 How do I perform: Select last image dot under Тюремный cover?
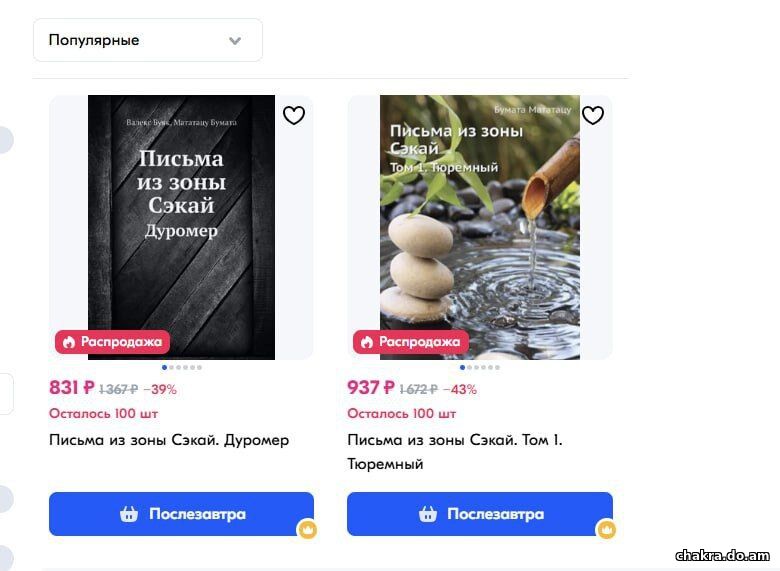(497, 368)
